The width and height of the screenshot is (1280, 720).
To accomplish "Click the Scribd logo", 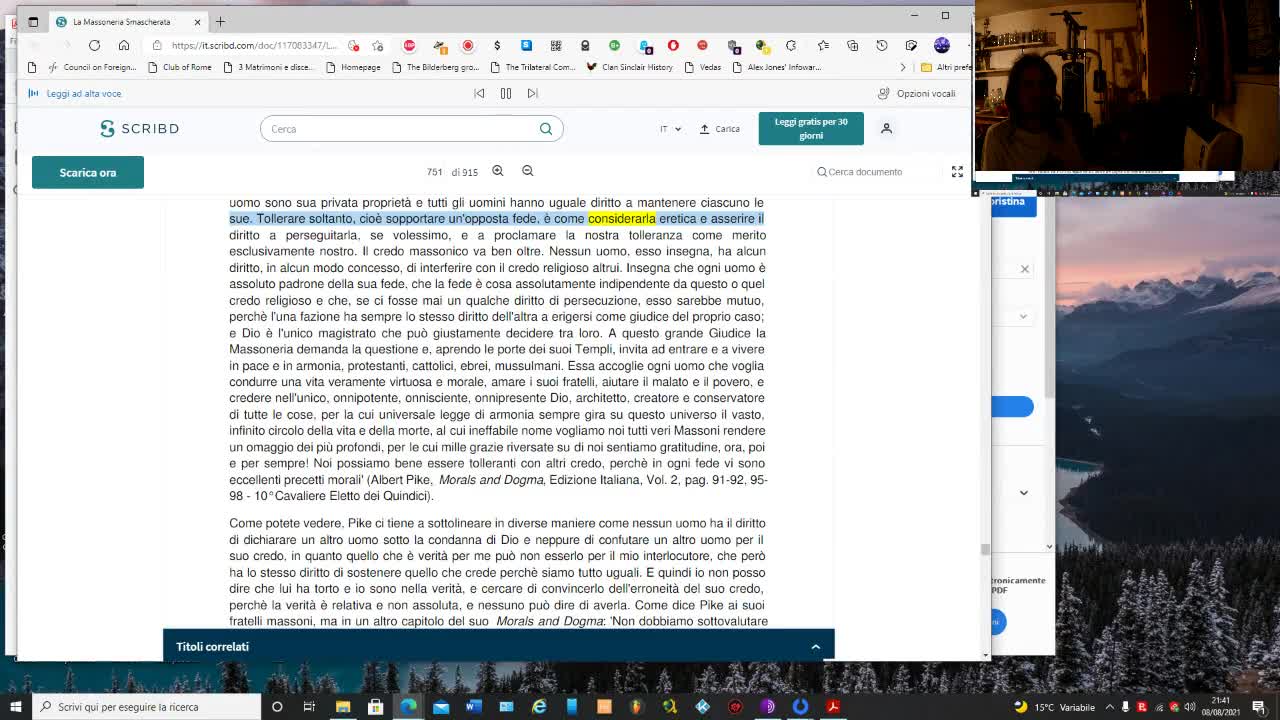I will point(139,128).
